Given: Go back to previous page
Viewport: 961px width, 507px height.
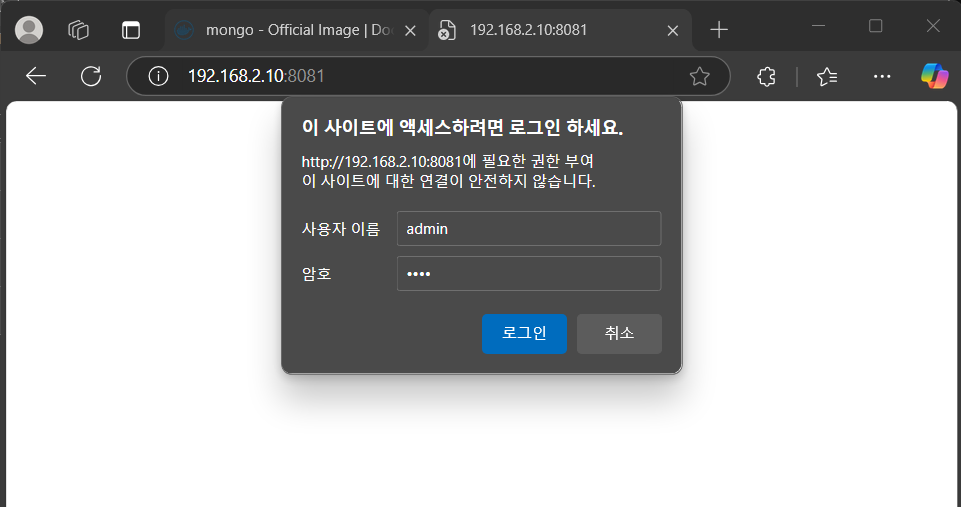Looking at the screenshot, I should coord(36,76).
